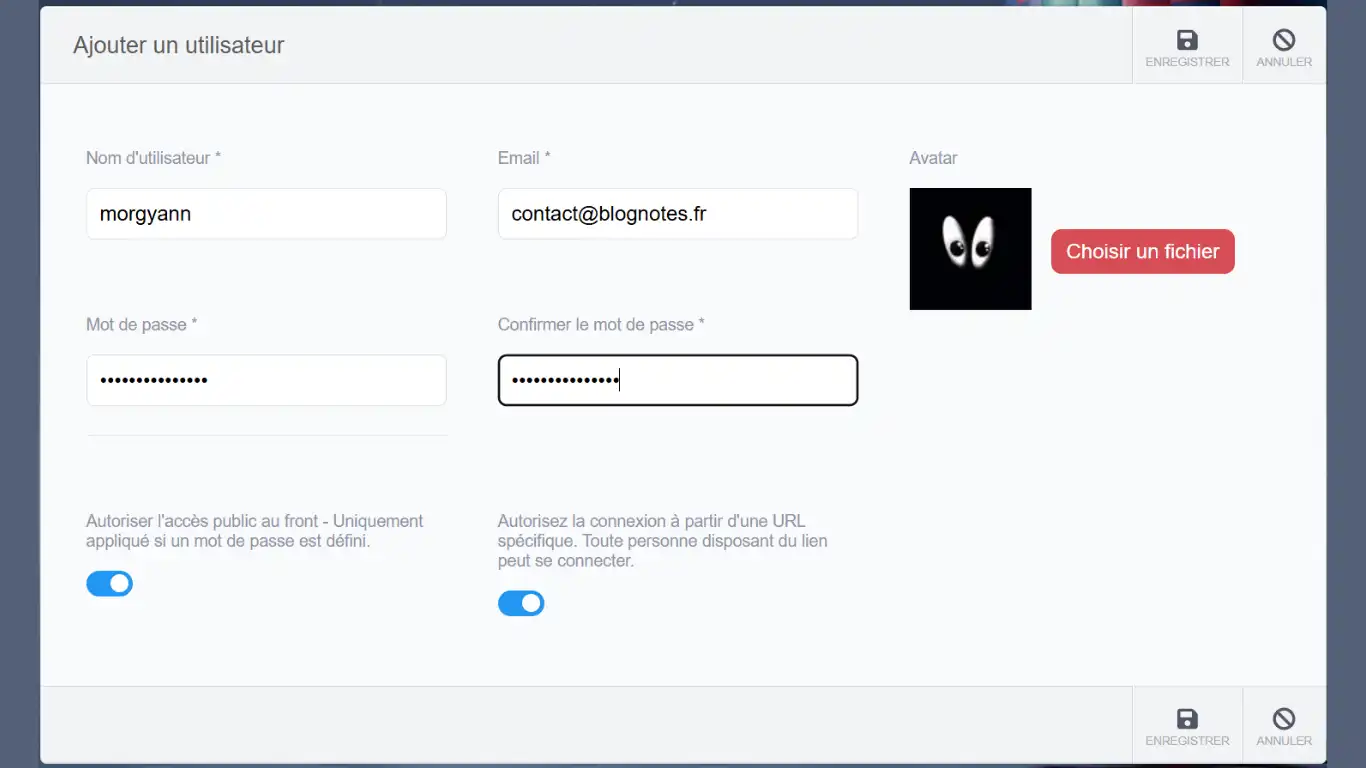Click the avatar eyes image thumbnail
This screenshot has height=768, width=1366.
(969, 248)
